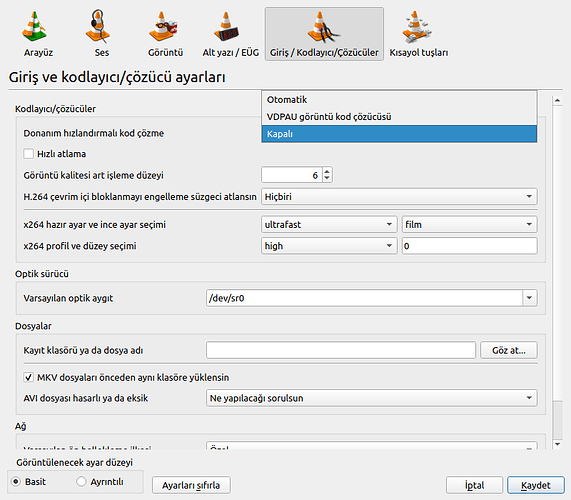
Task: Click the x264 profil ve düzey seçimi label
Action: pos(80,246)
